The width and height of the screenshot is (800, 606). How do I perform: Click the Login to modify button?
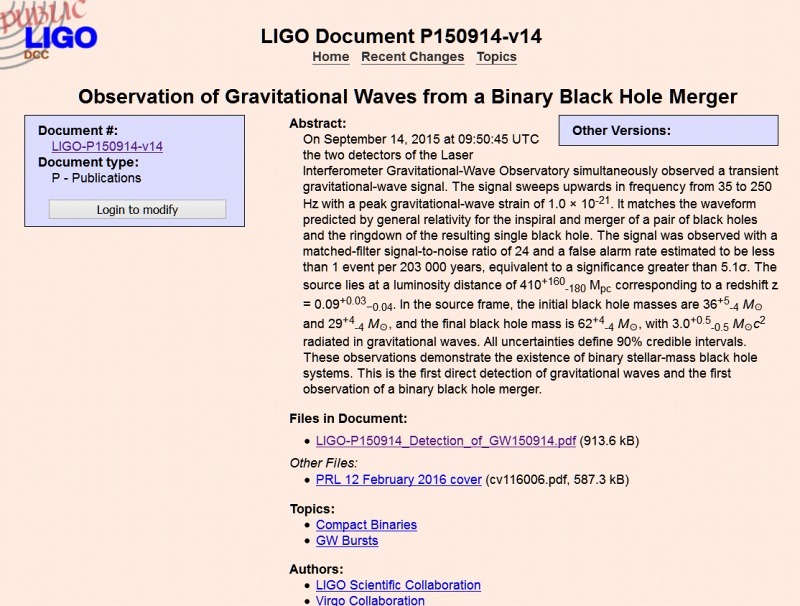tap(137, 209)
